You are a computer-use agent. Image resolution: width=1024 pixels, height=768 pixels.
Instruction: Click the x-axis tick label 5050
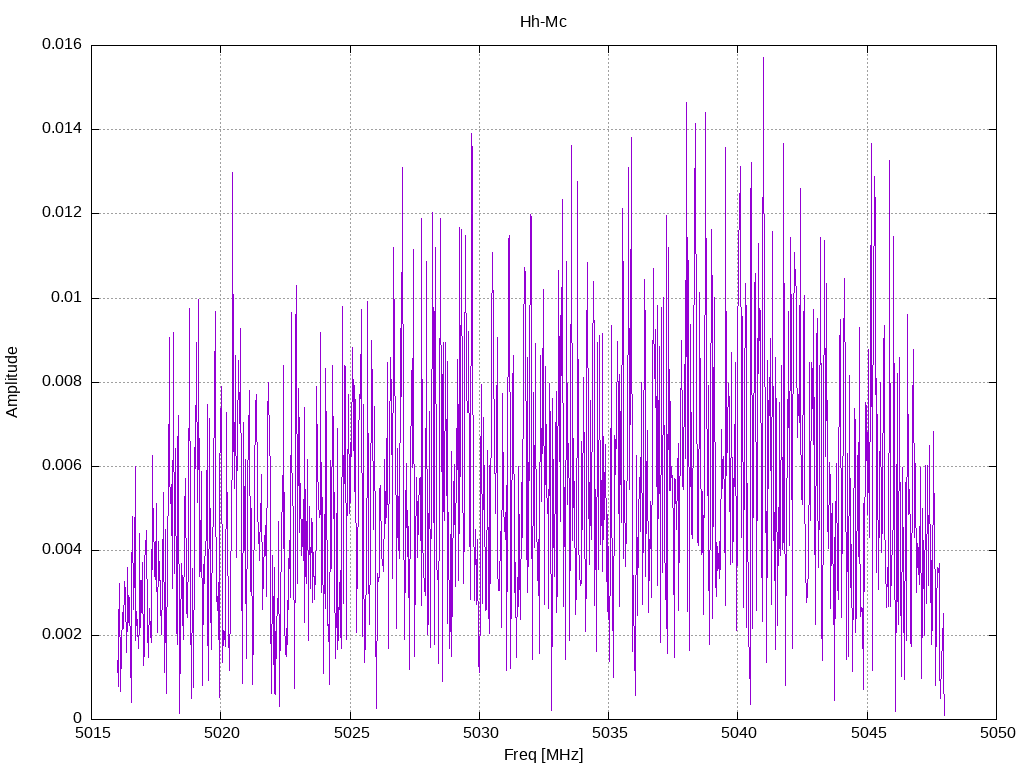tap(997, 733)
